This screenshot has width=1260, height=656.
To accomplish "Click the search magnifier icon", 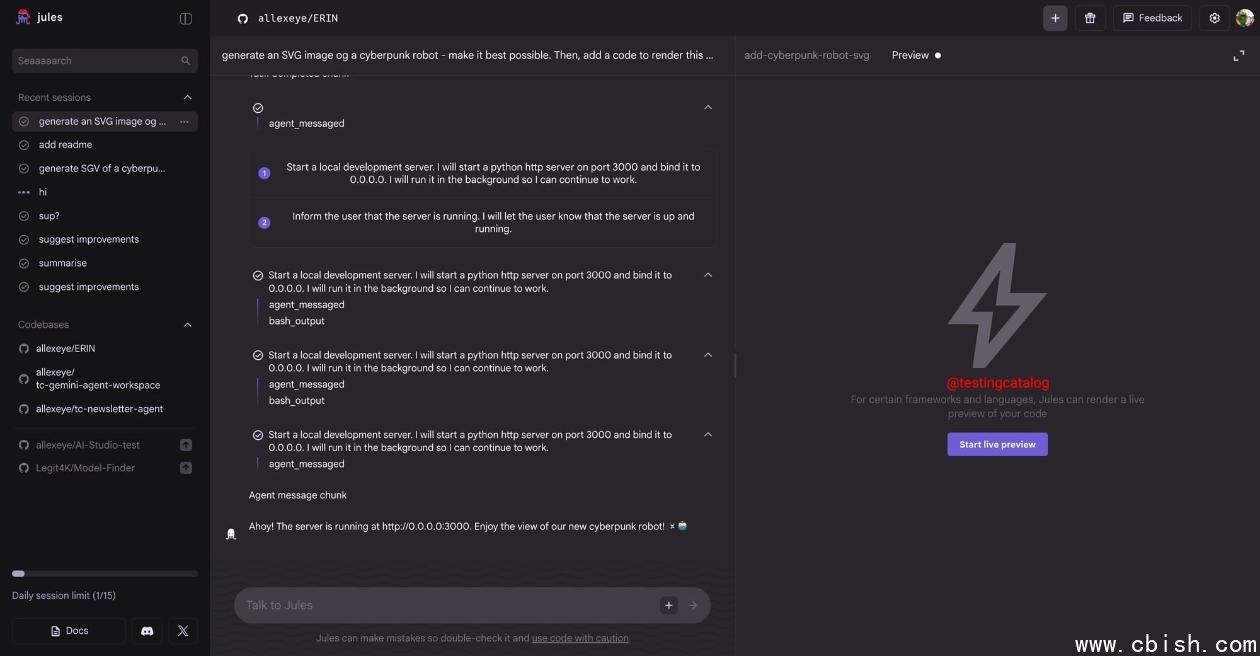I will [186, 61].
